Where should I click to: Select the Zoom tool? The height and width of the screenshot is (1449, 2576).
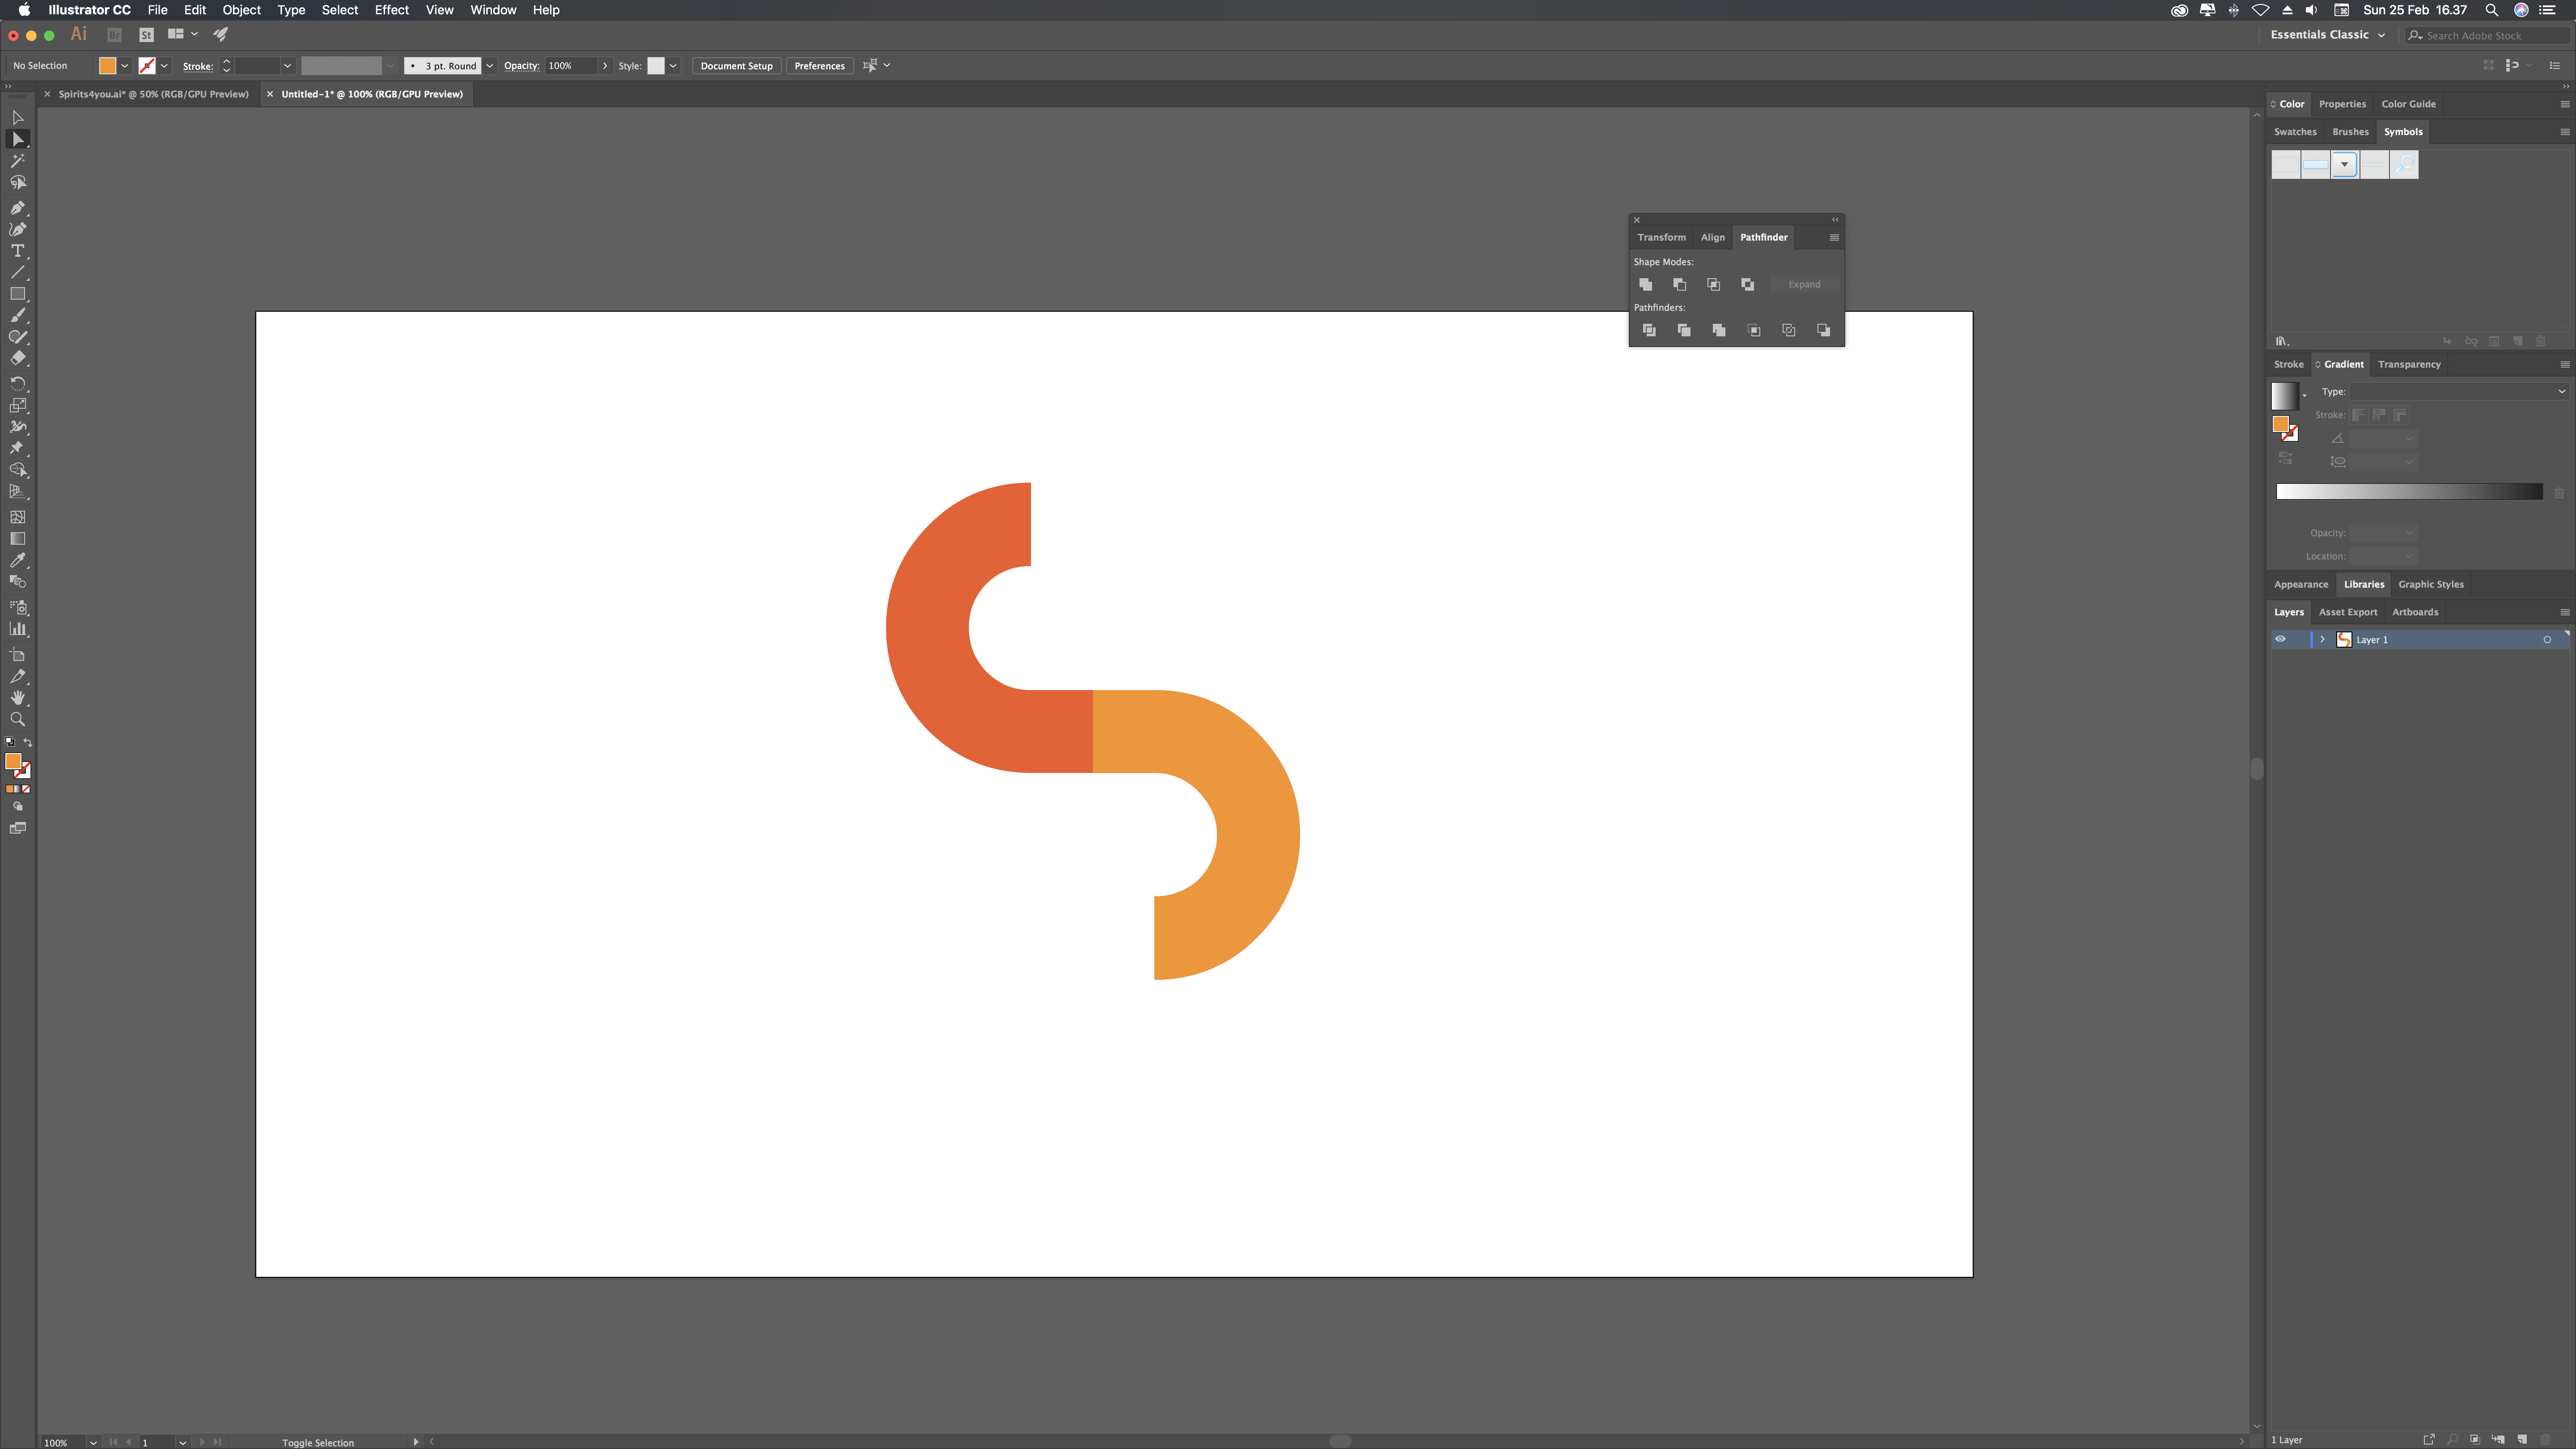point(17,719)
